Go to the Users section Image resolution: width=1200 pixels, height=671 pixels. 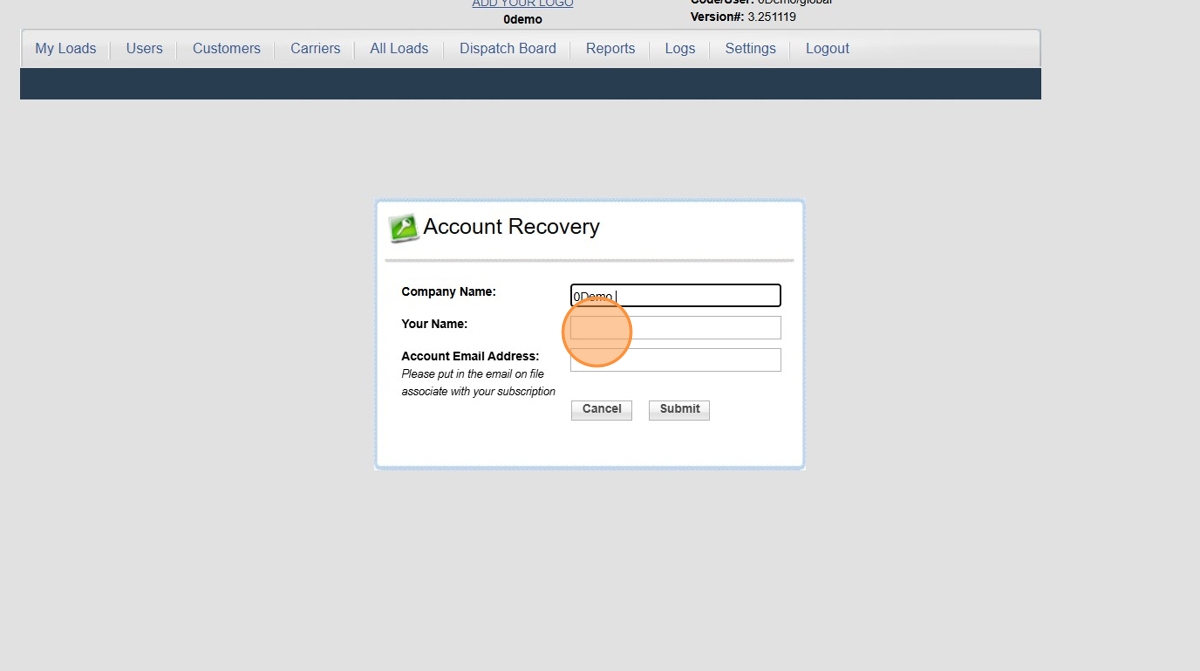pyautogui.click(x=144, y=48)
